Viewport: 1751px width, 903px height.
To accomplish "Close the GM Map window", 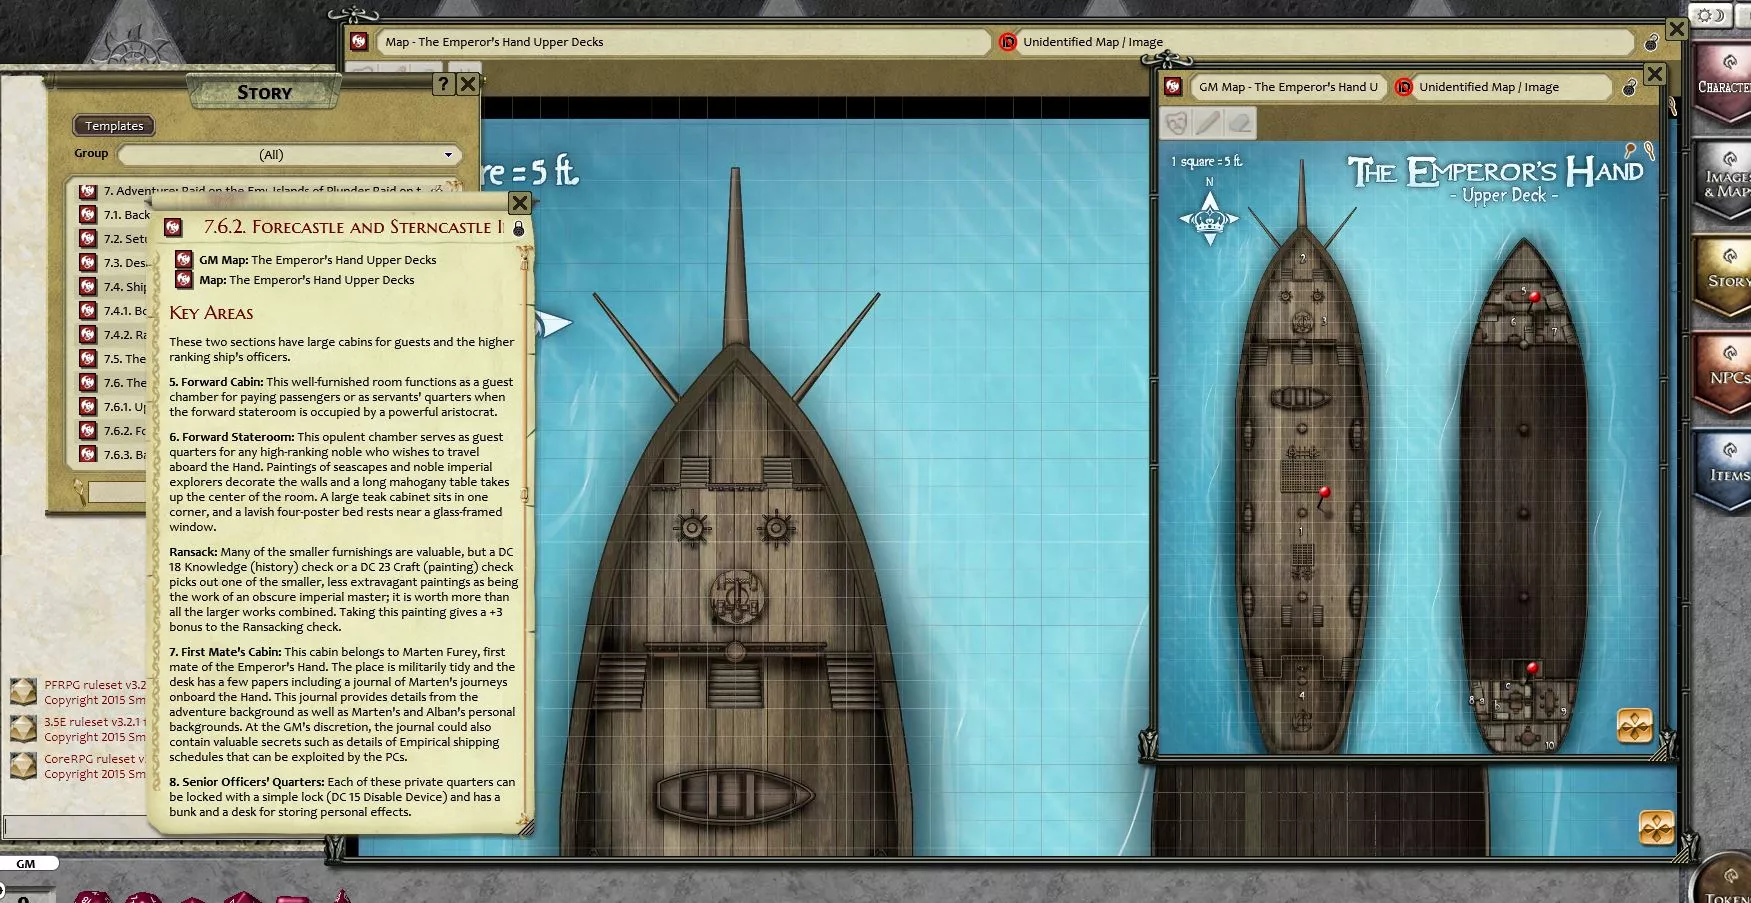I will coord(1655,74).
